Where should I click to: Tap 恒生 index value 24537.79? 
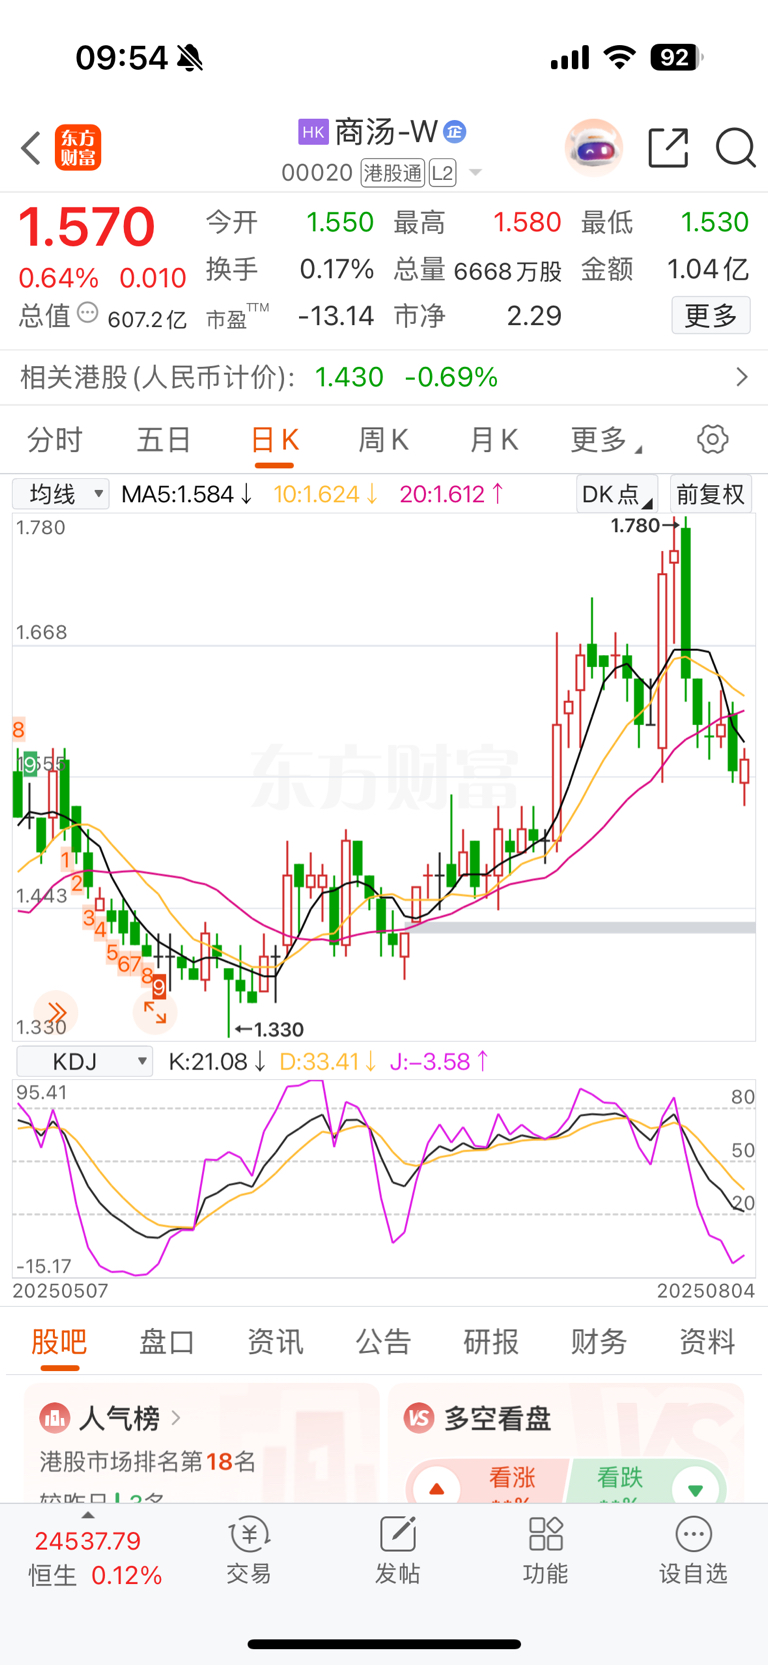(x=88, y=1541)
